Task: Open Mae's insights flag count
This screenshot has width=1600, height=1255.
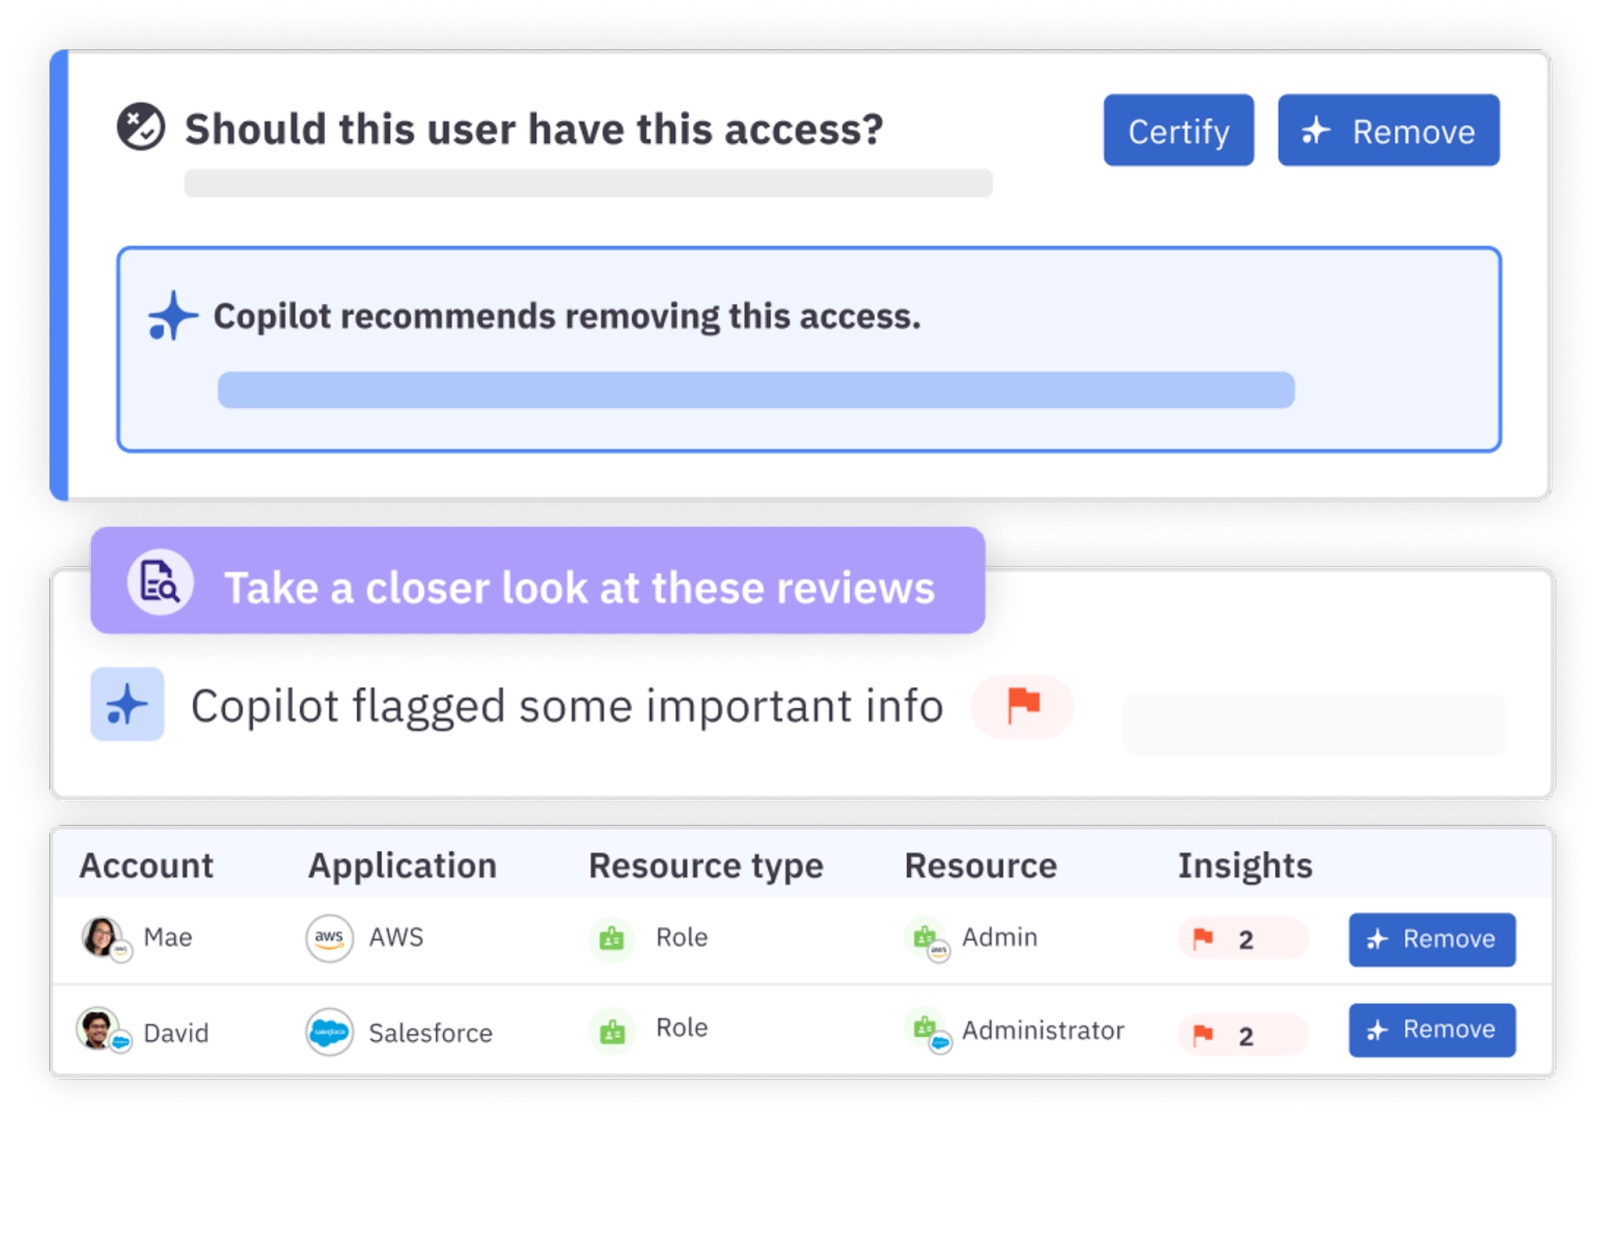Action: click(x=1241, y=939)
